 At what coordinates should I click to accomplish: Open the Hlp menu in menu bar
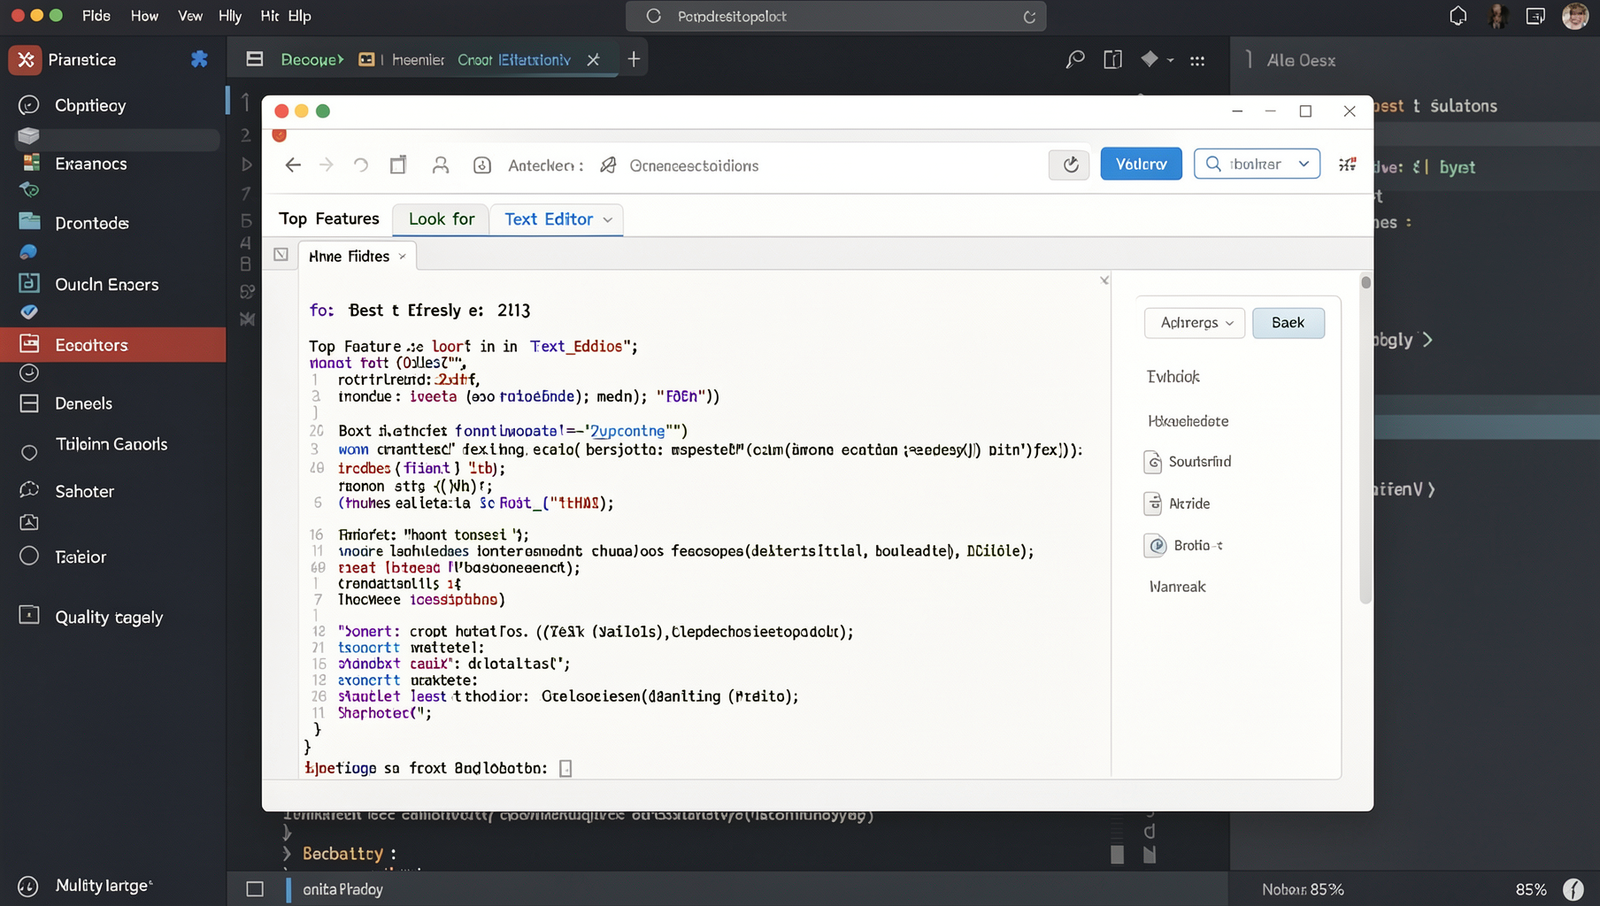[x=299, y=16]
